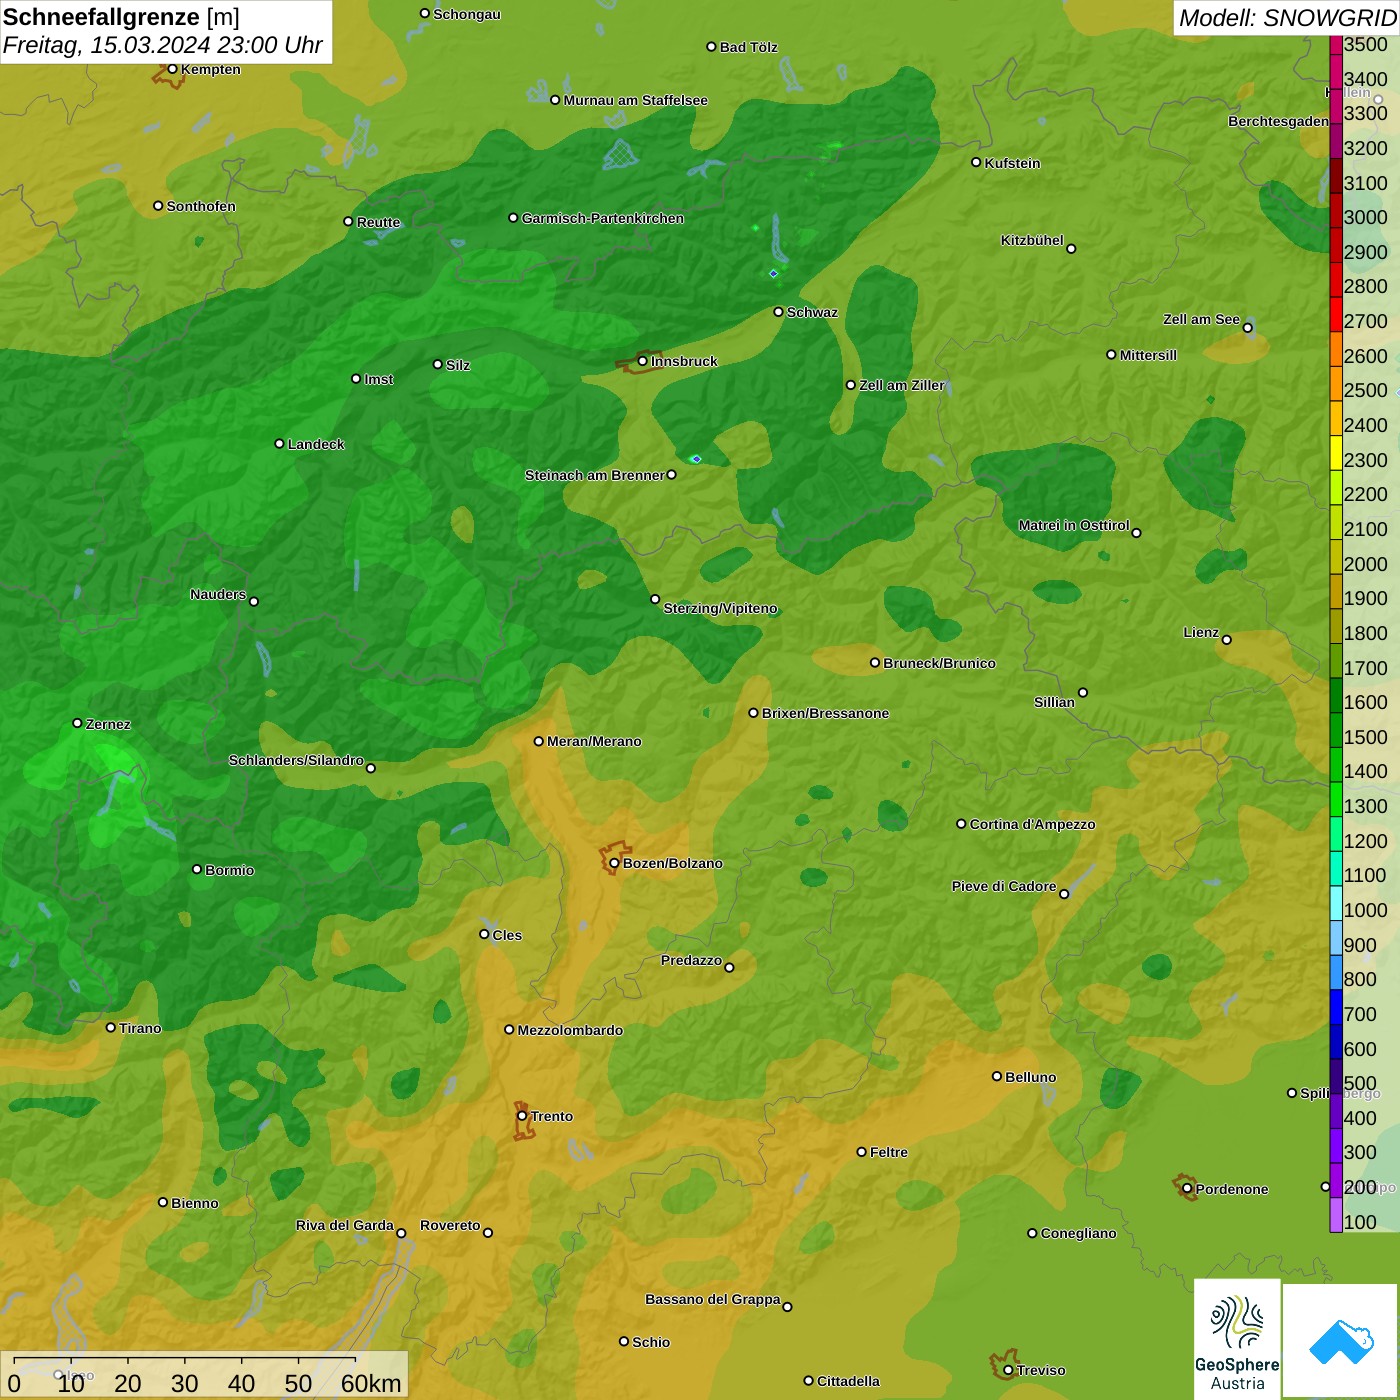The image size is (1400, 1400).
Task: Click the Silz label
Action: click(458, 365)
